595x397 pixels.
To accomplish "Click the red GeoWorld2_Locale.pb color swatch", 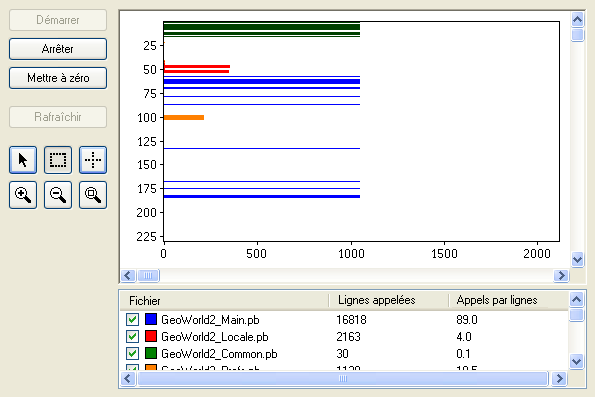I will (x=151, y=336).
